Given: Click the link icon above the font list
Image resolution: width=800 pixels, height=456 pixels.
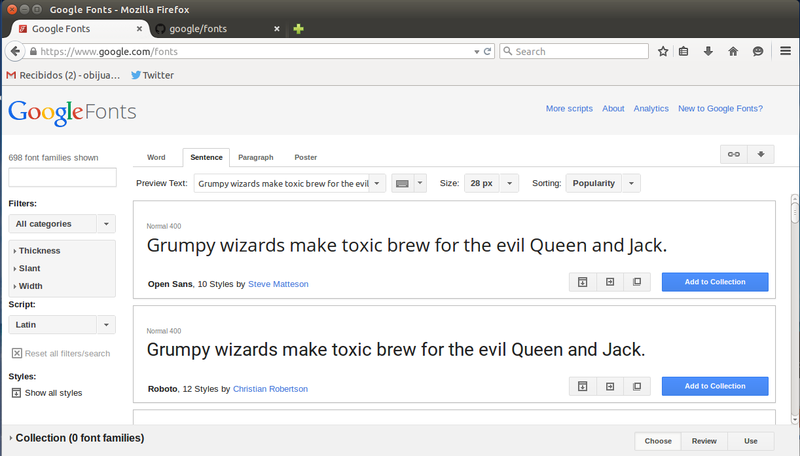Looking at the screenshot, I should 734,154.
